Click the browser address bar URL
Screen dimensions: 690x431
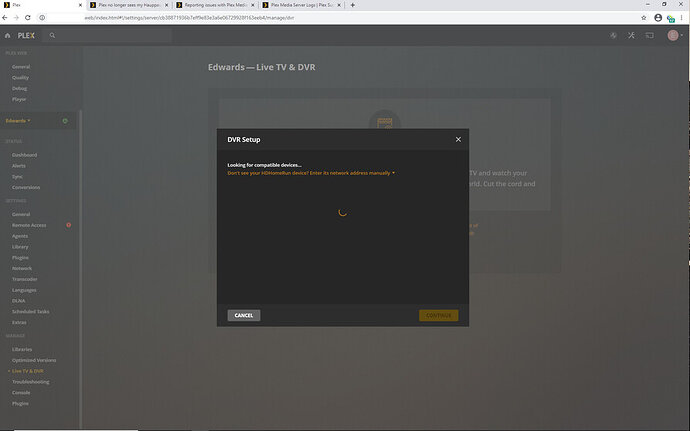tap(189, 18)
